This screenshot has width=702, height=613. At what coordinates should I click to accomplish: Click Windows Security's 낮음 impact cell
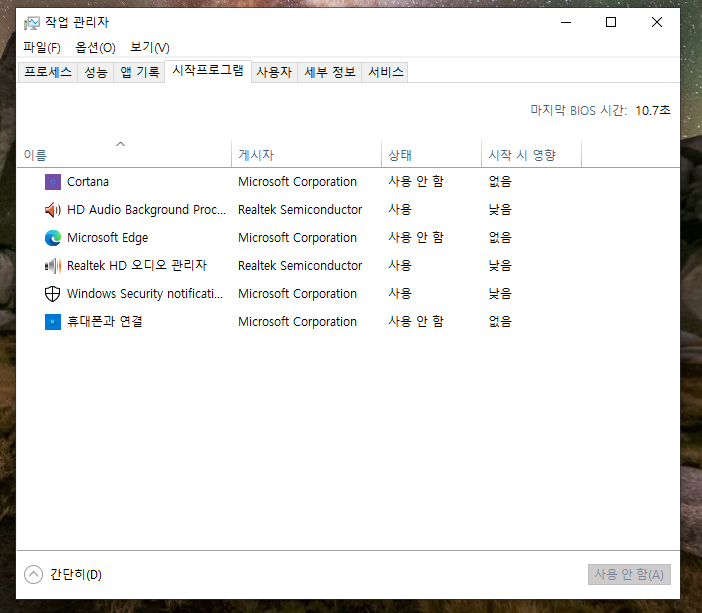pyautogui.click(x=500, y=294)
